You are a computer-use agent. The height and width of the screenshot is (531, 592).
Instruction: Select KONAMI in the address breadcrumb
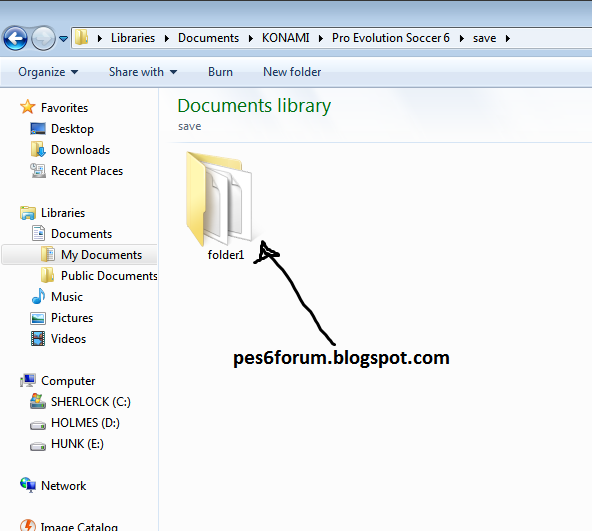(x=285, y=38)
